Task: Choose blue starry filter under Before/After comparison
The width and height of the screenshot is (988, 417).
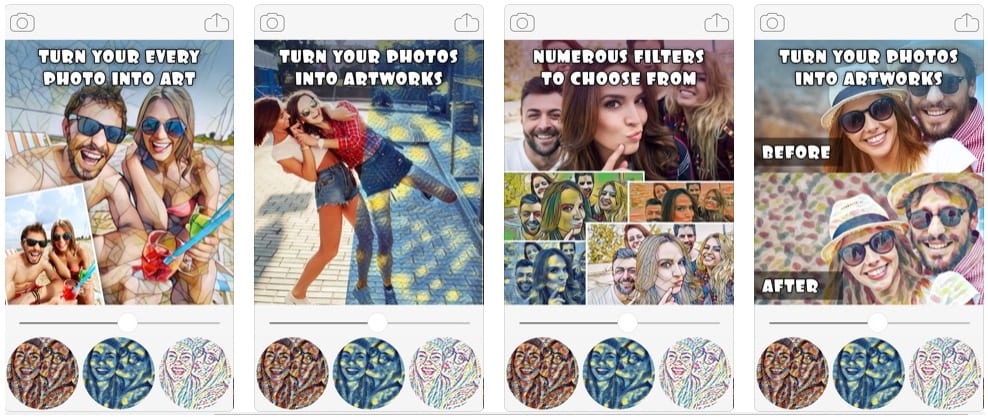Action: pyautogui.click(x=869, y=374)
